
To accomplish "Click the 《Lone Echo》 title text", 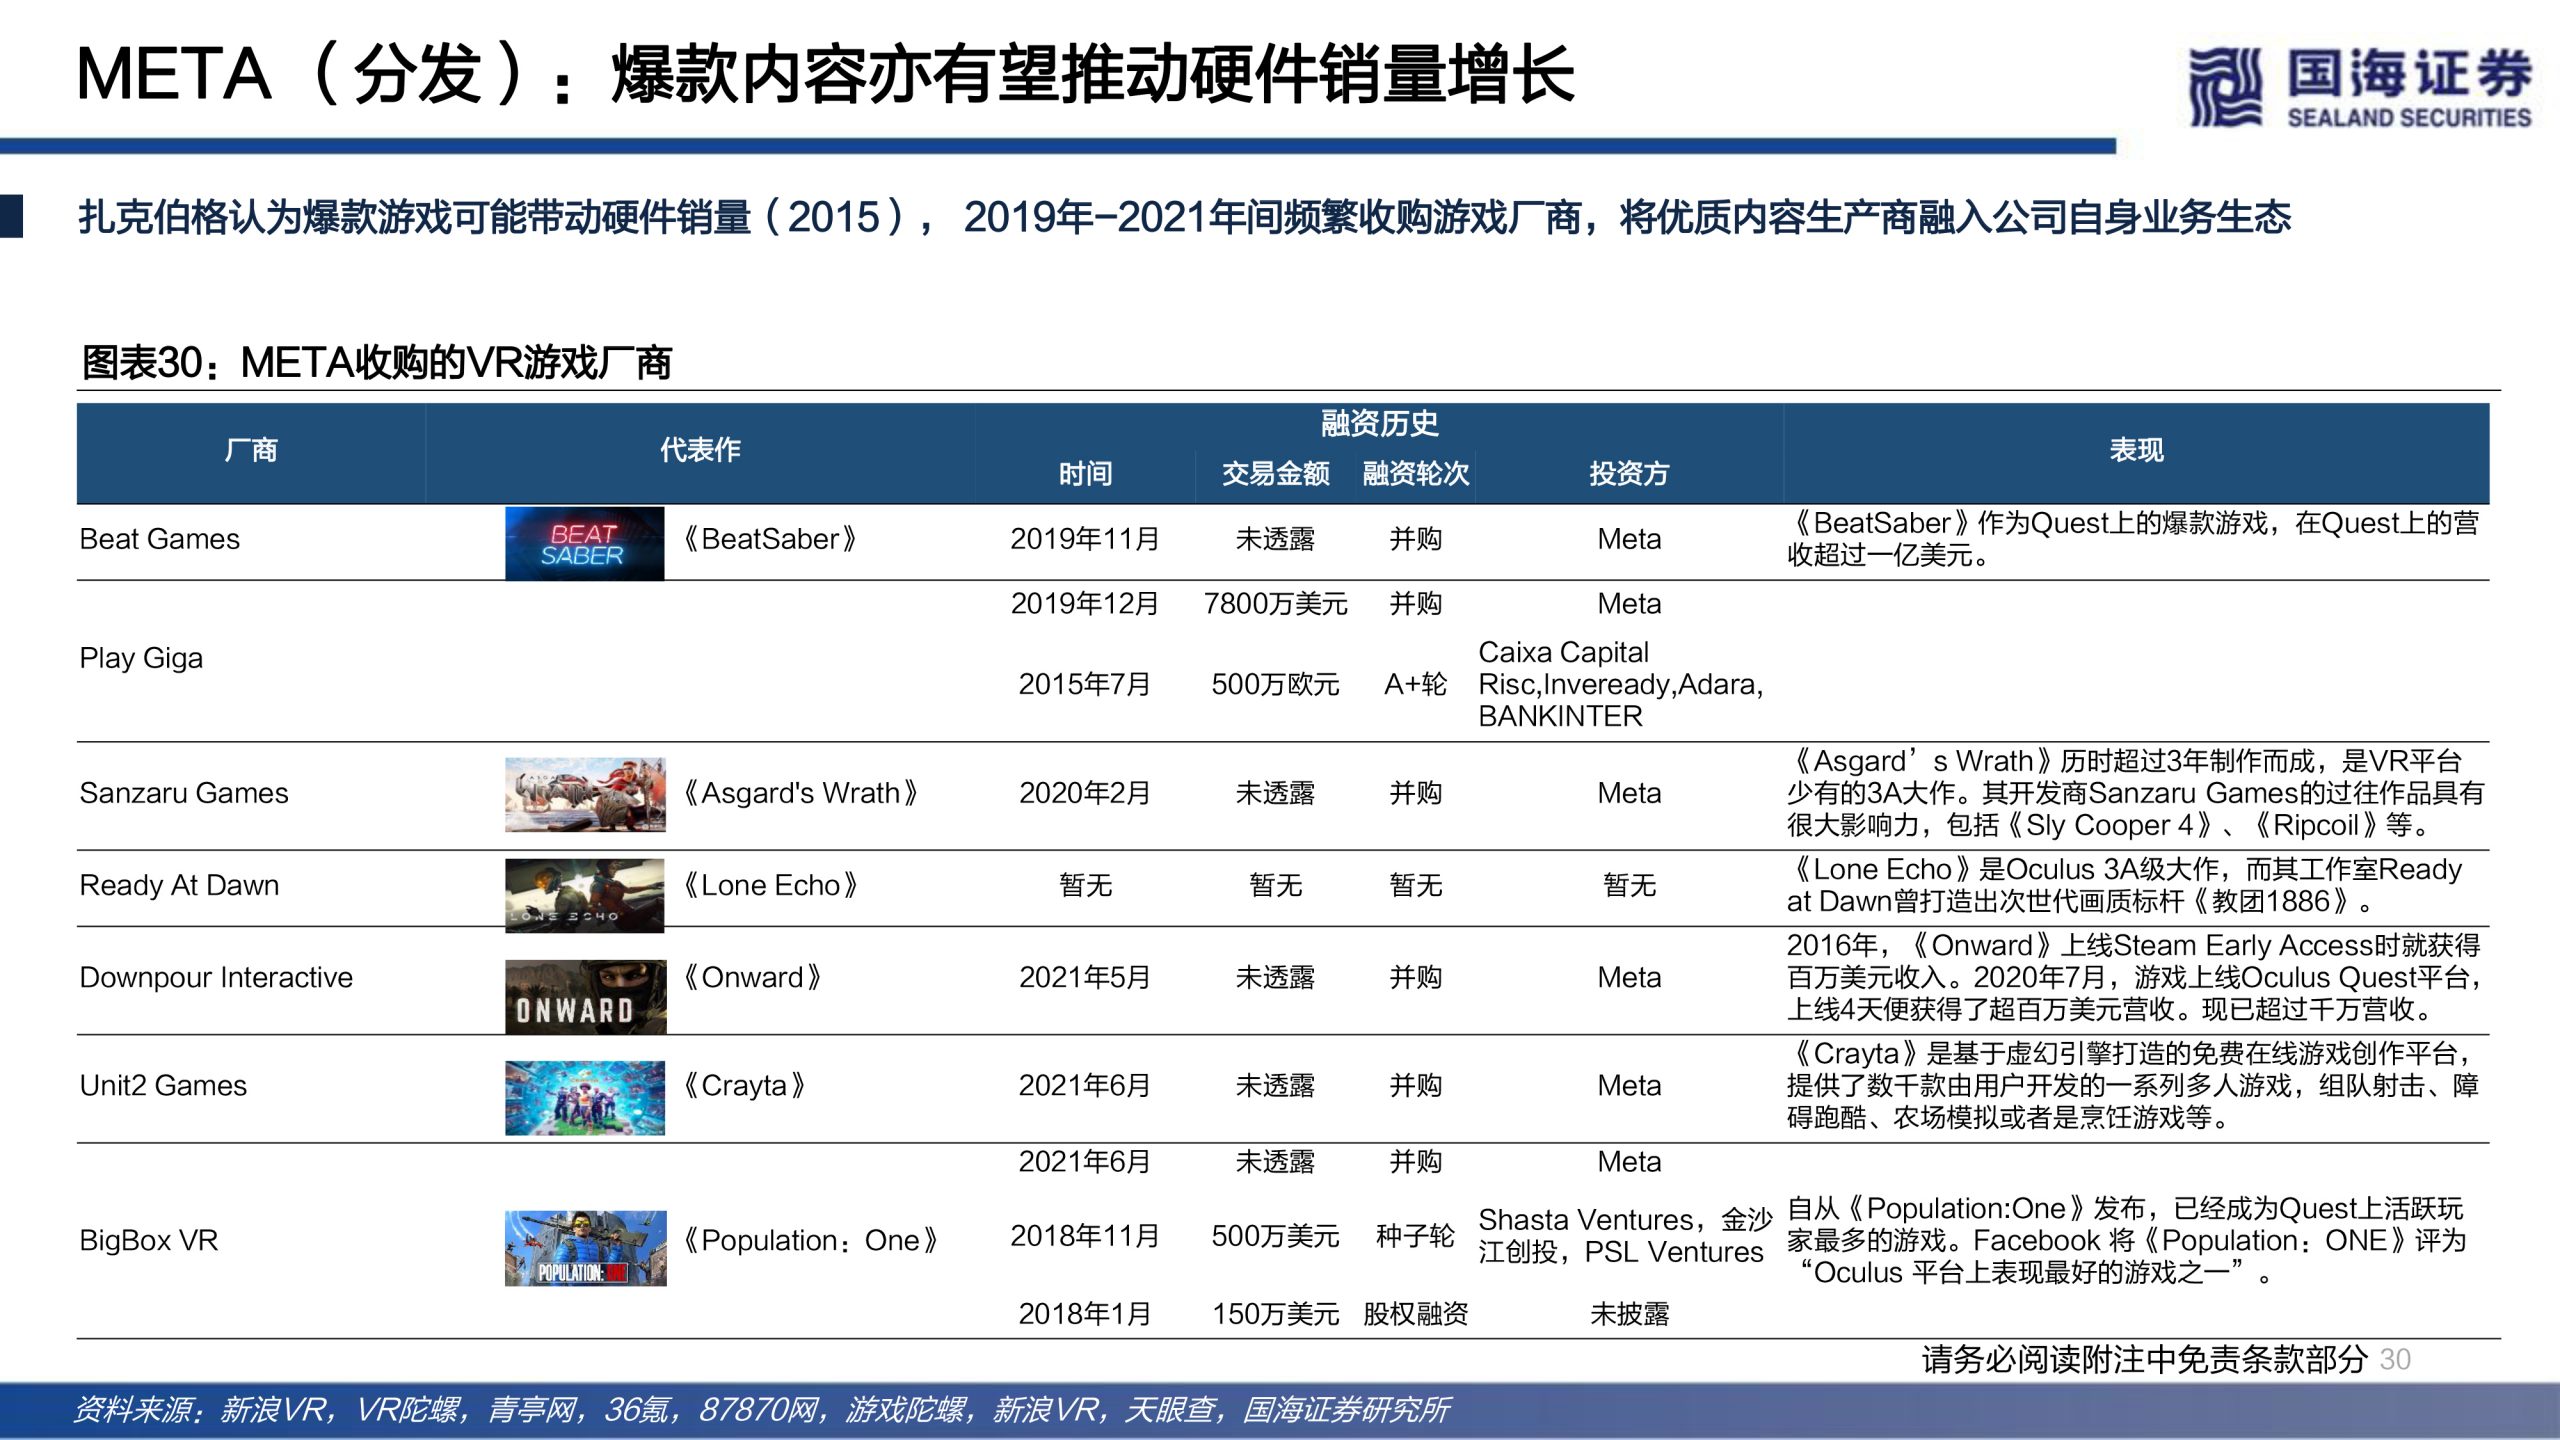I will point(770,885).
